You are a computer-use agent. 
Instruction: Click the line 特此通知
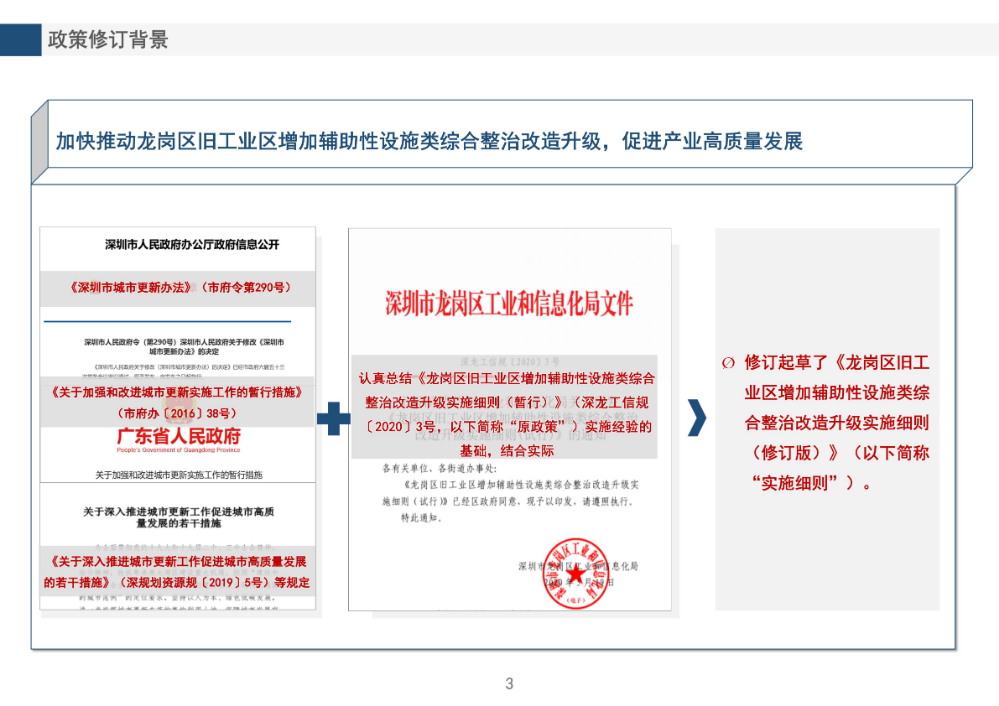coord(421,518)
